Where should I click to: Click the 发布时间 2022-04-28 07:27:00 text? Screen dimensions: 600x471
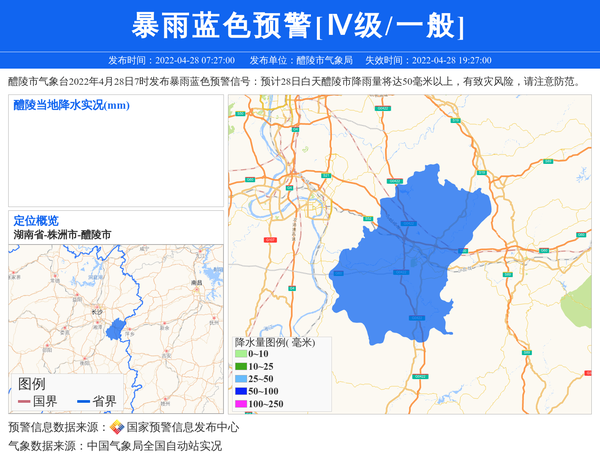pyautogui.click(x=171, y=60)
